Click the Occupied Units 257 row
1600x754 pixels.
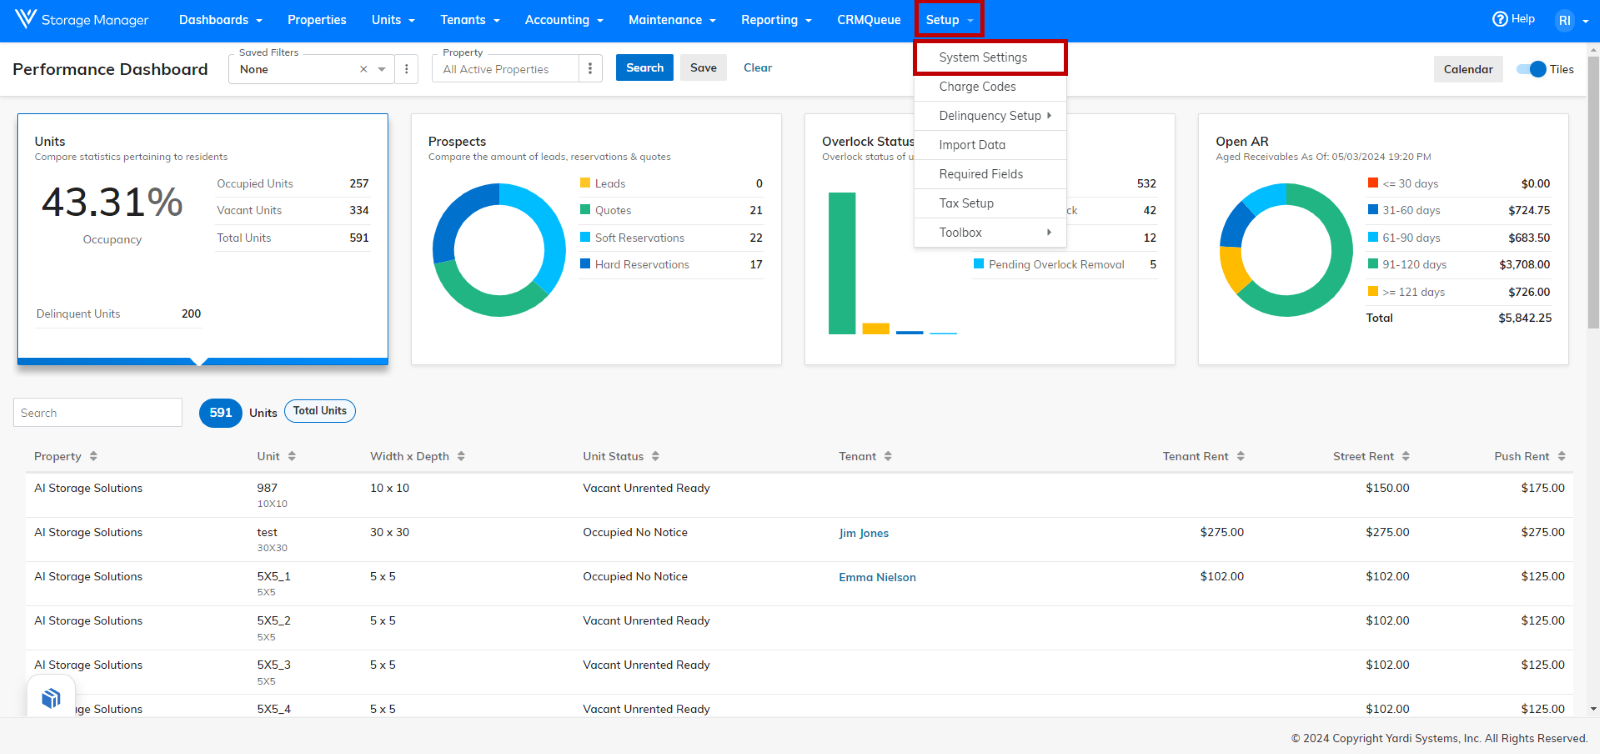(293, 184)
